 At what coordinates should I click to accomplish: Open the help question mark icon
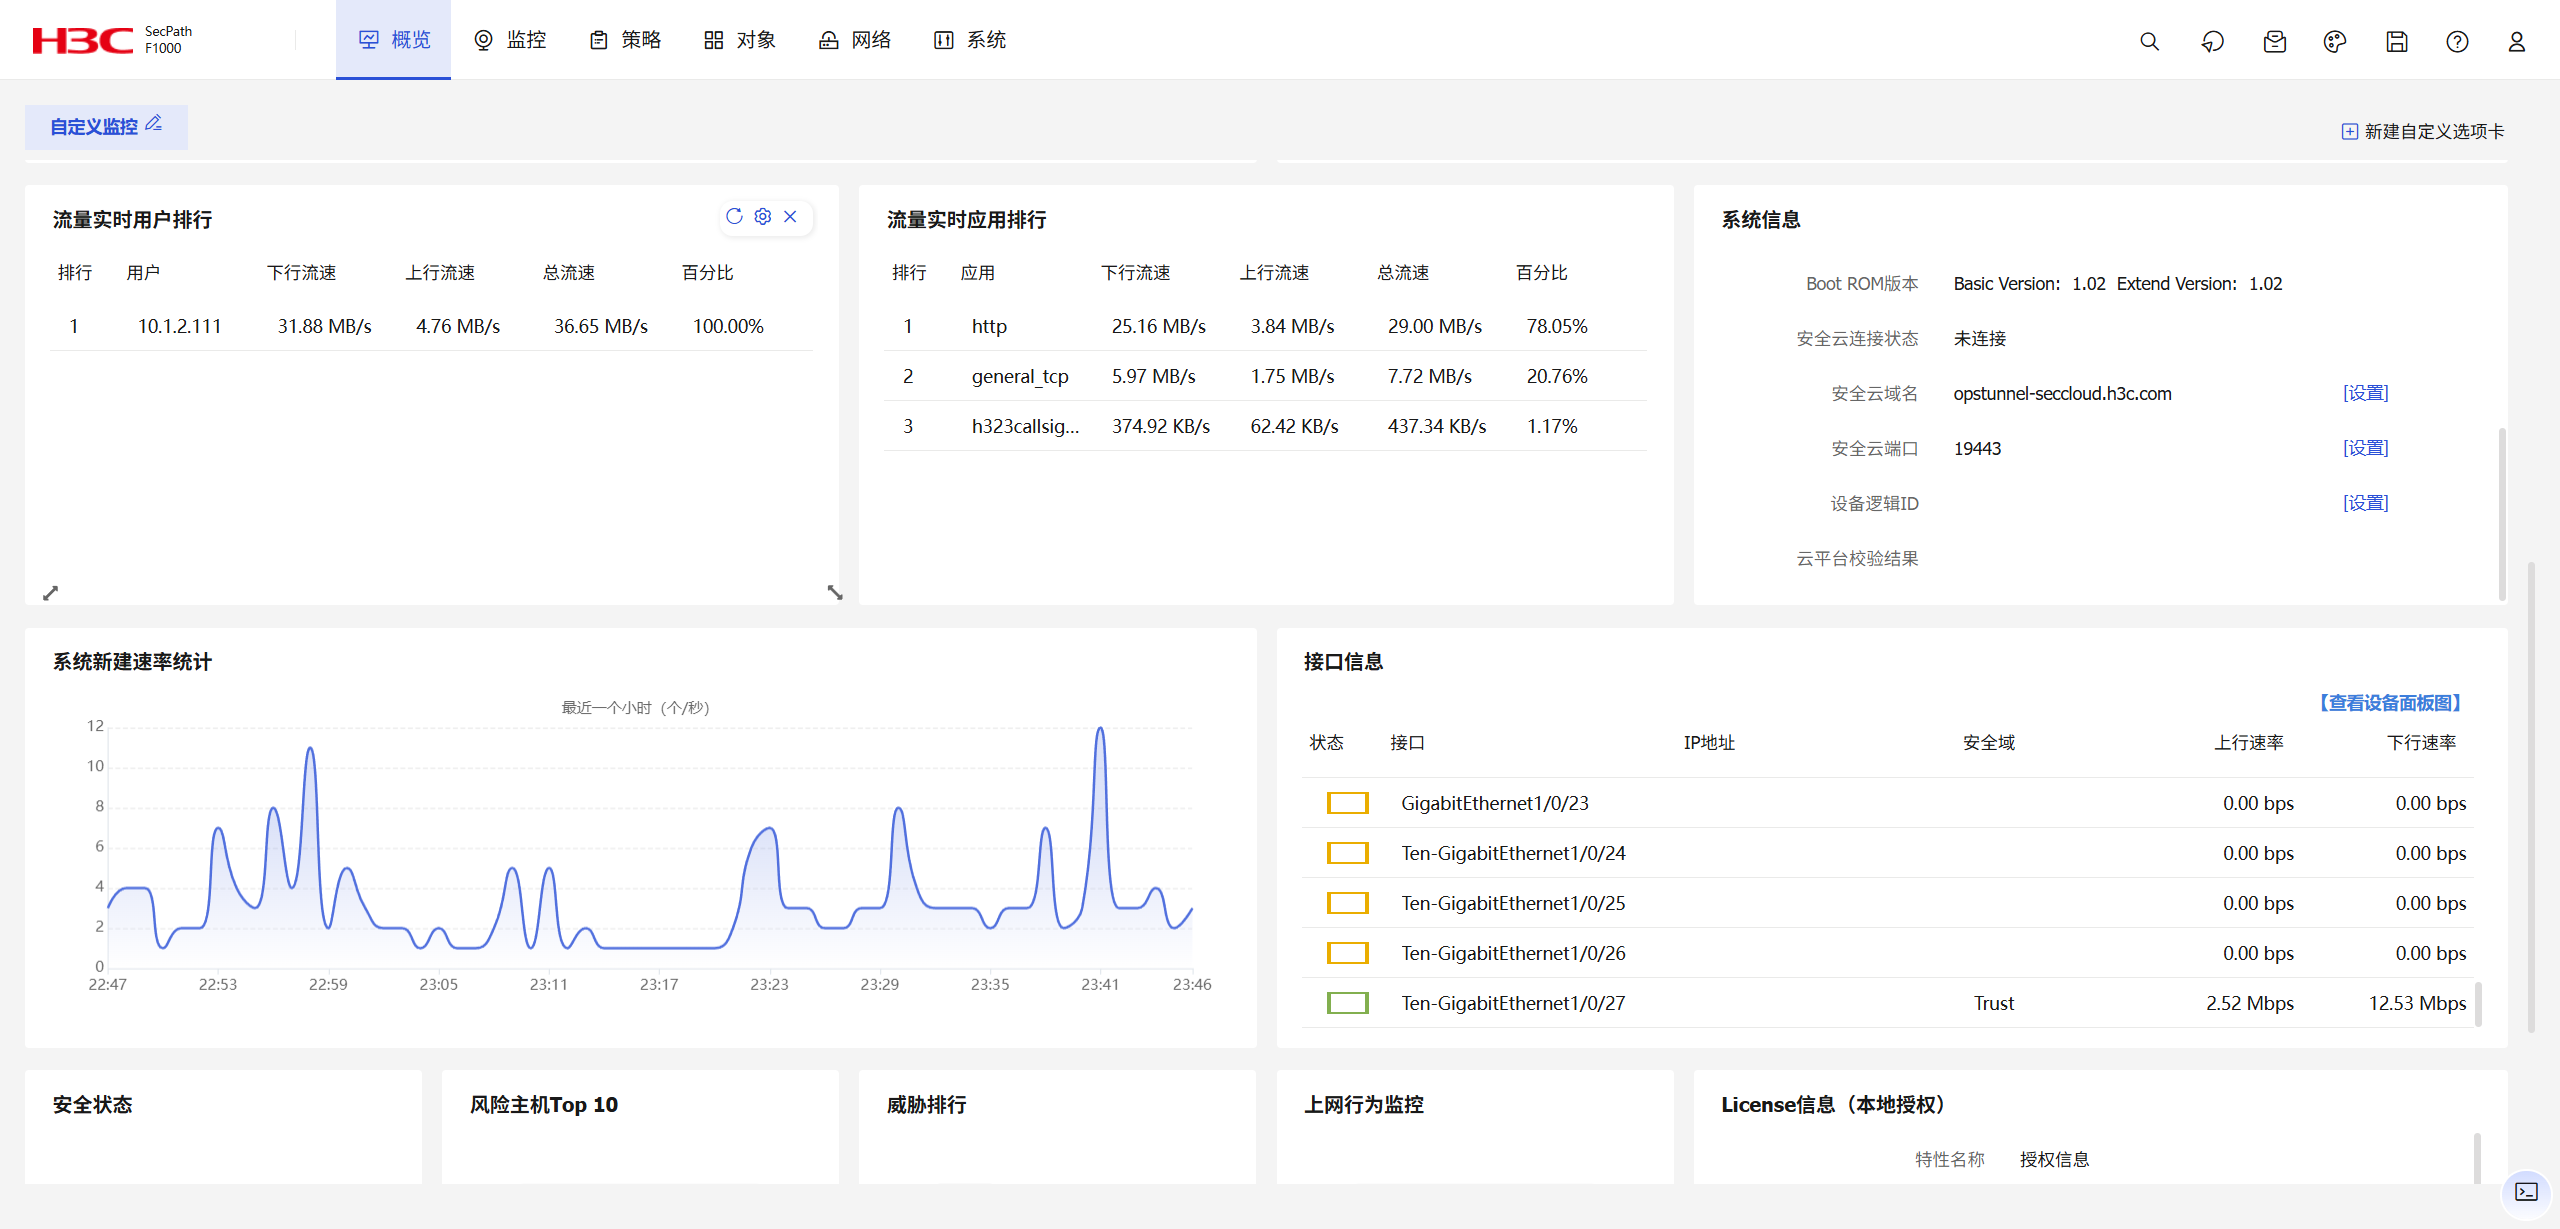(x=2457, y=41)
